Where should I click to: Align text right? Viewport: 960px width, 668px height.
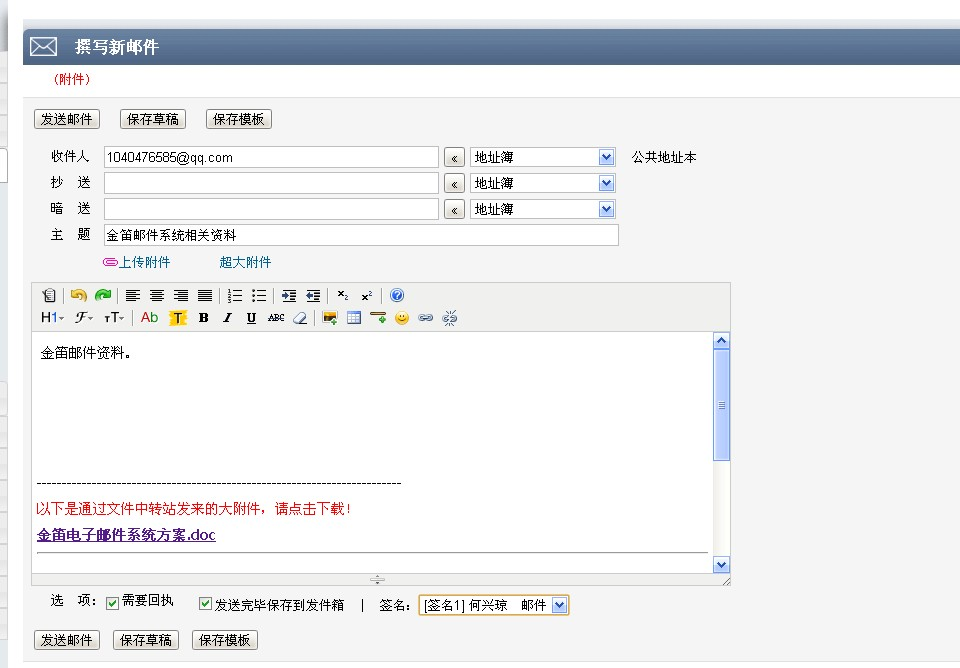pos(181,296)
